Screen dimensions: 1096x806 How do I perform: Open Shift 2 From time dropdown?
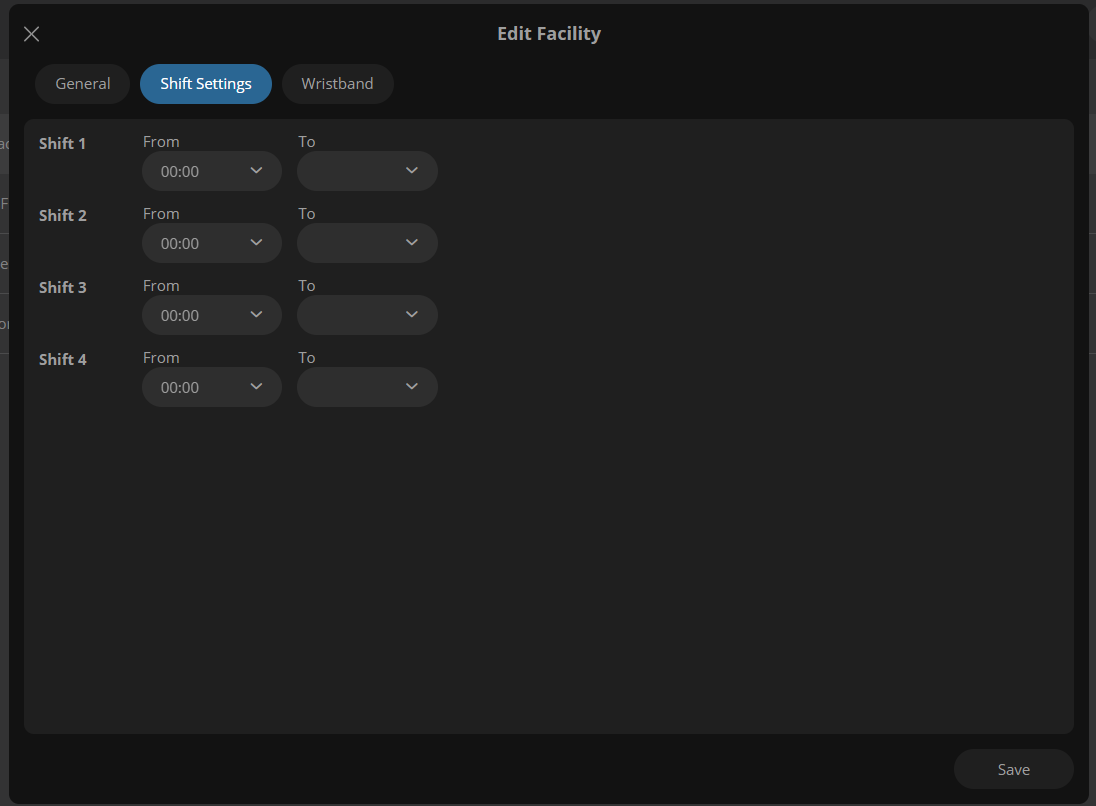[211, 243]
